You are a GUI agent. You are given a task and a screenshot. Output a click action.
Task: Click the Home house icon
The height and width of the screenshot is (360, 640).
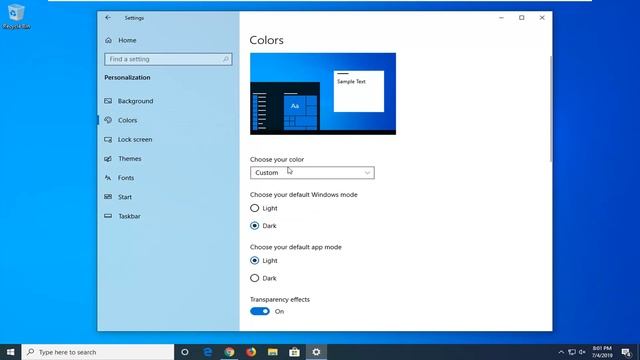coord(108,40)
